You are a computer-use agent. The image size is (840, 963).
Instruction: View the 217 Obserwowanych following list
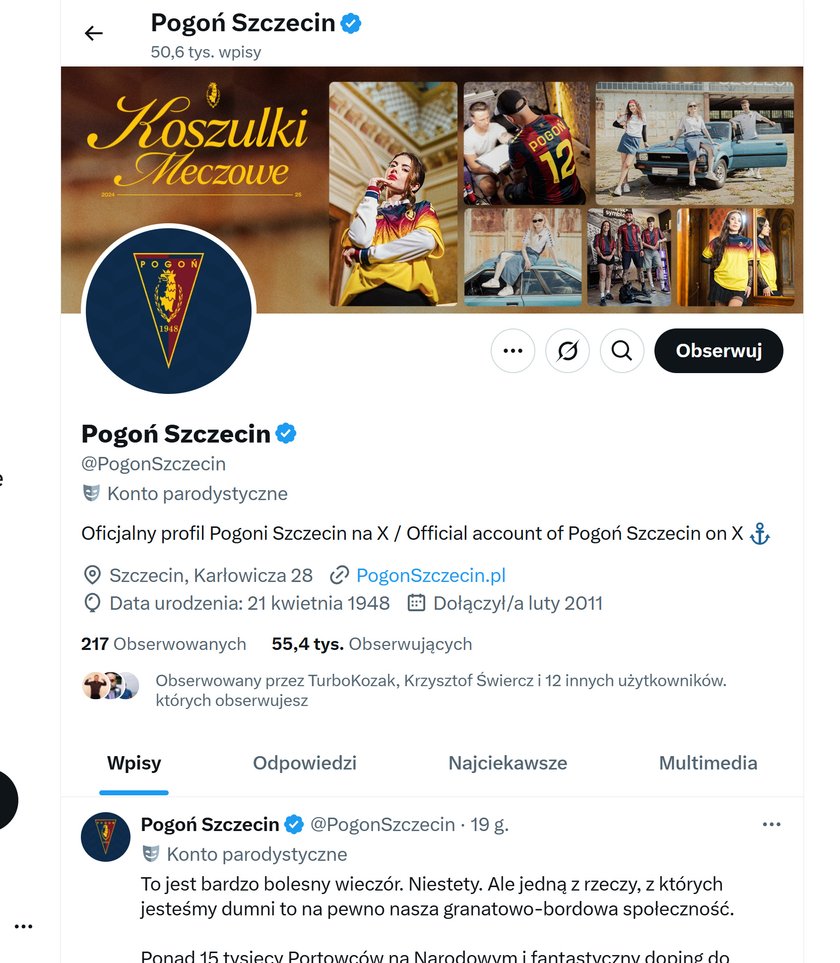coord(163,644)
